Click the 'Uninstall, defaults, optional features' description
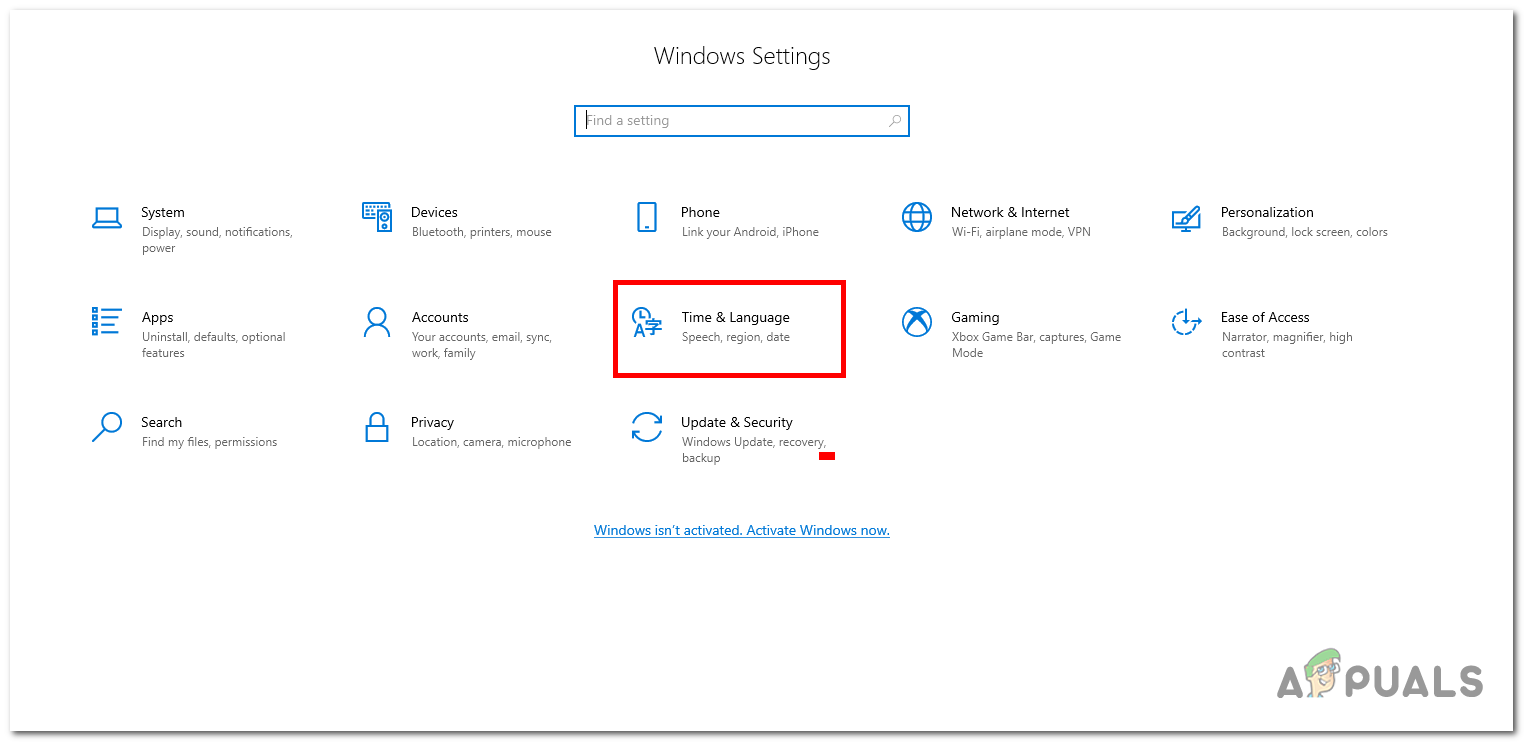The height and width of the screenshot is (742, 1524). pyautogui.click(x=214, y=345)
